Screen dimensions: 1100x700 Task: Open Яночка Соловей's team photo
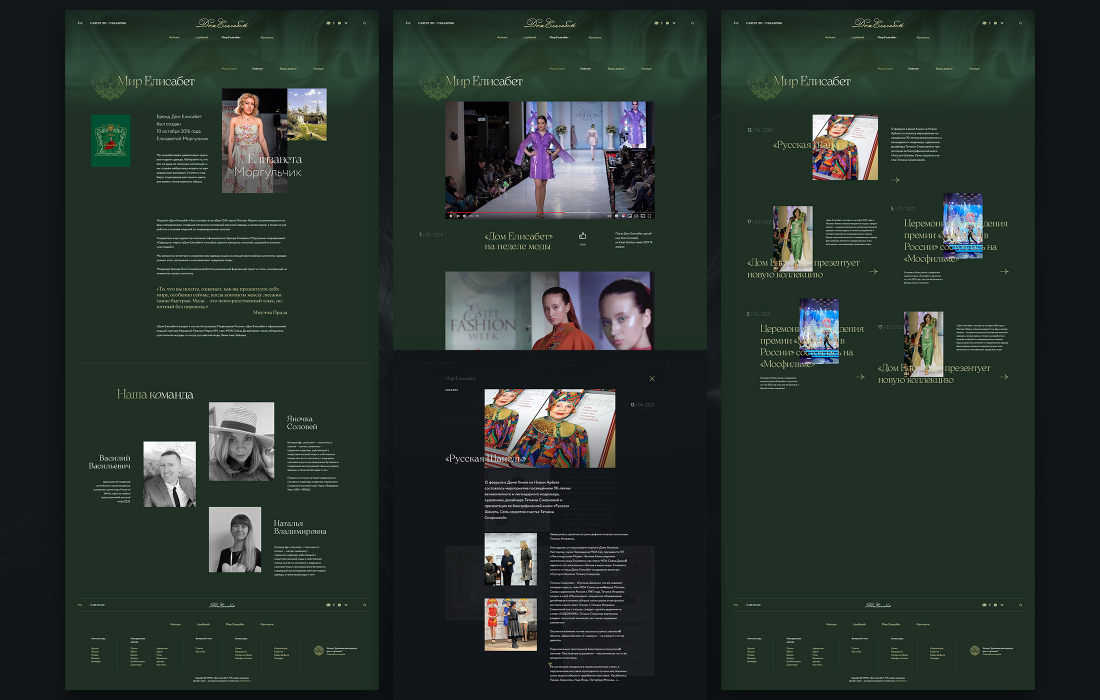click(x=241, y=441)
